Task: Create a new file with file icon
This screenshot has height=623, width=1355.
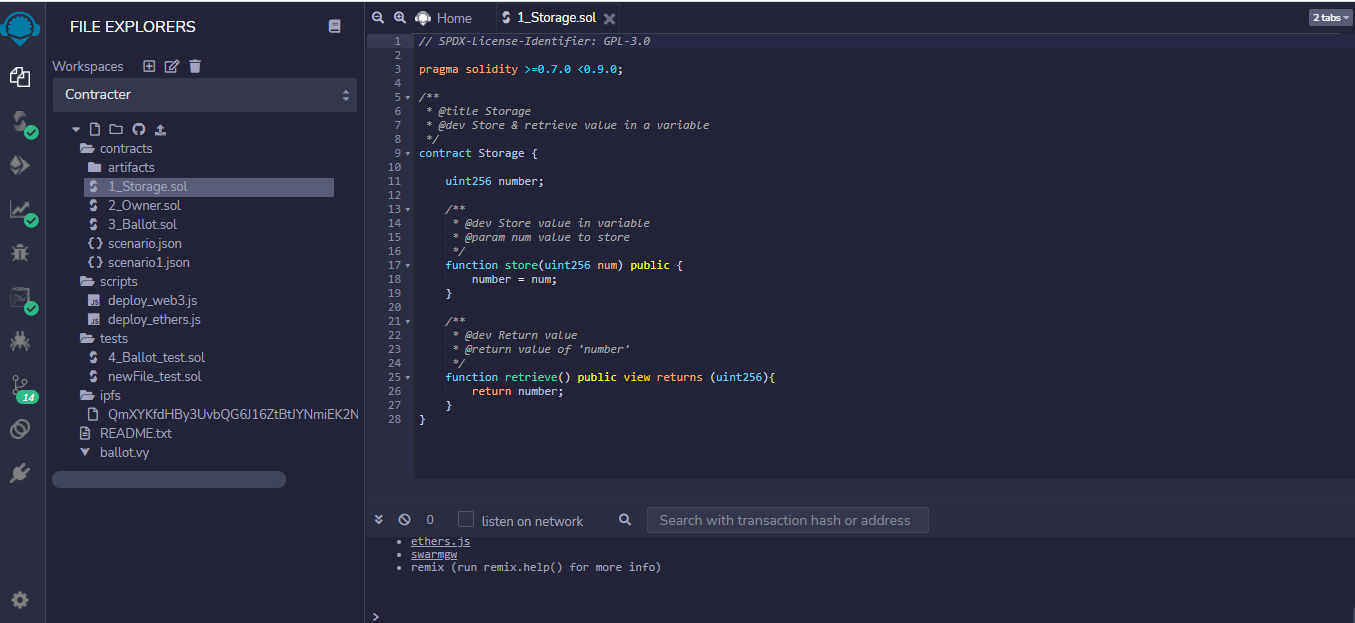Action: [95, 129]
